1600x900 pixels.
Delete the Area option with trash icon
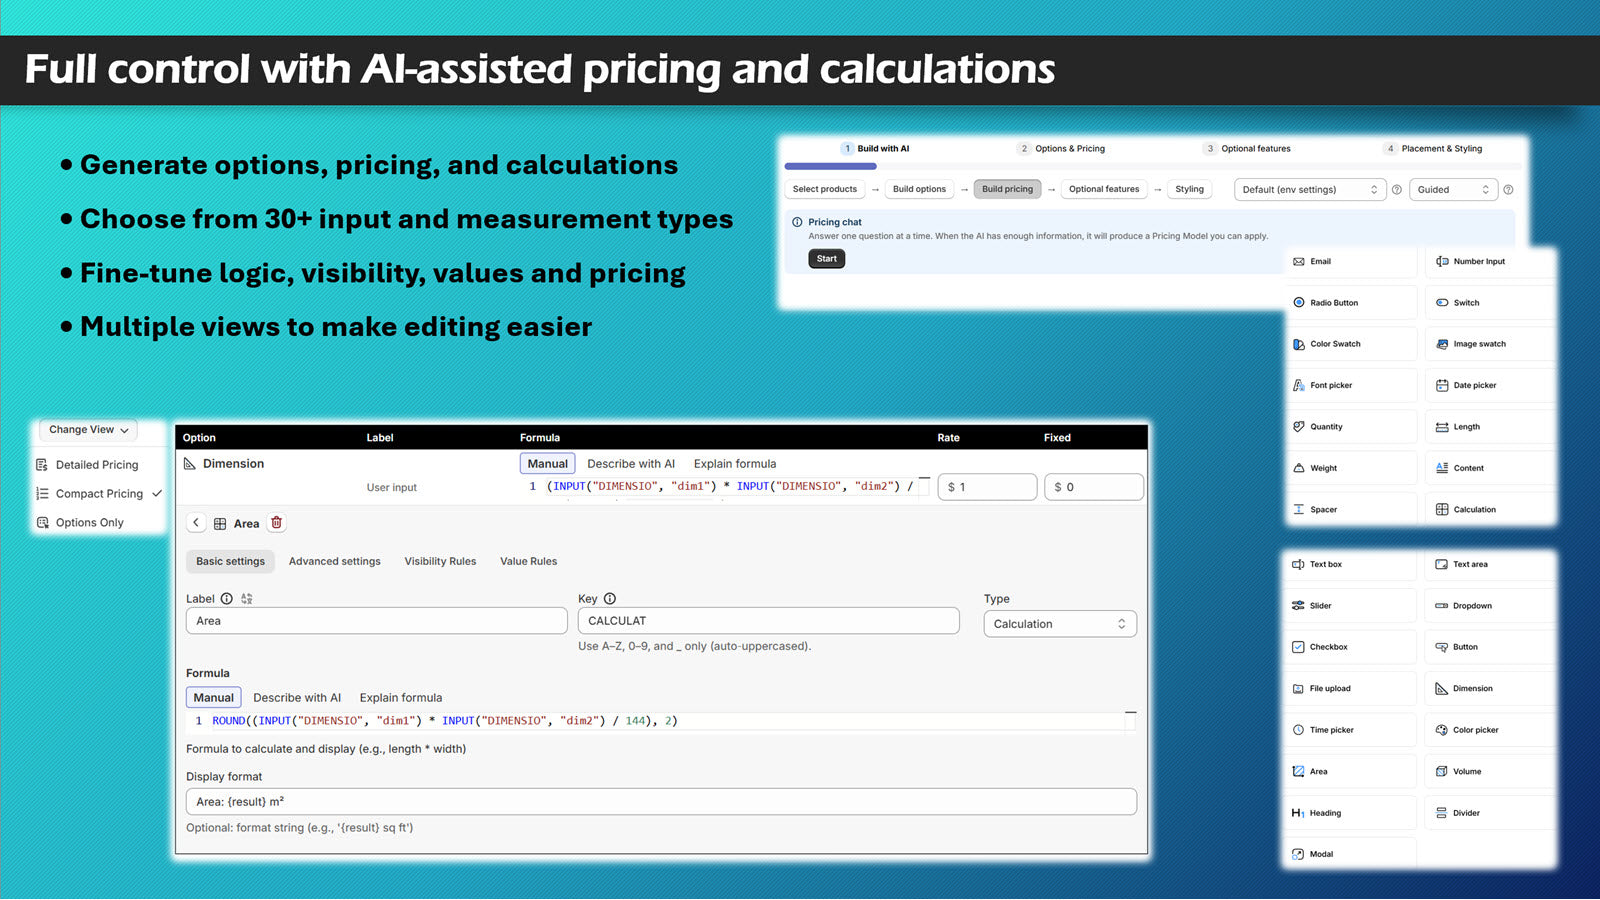[276, 523]
